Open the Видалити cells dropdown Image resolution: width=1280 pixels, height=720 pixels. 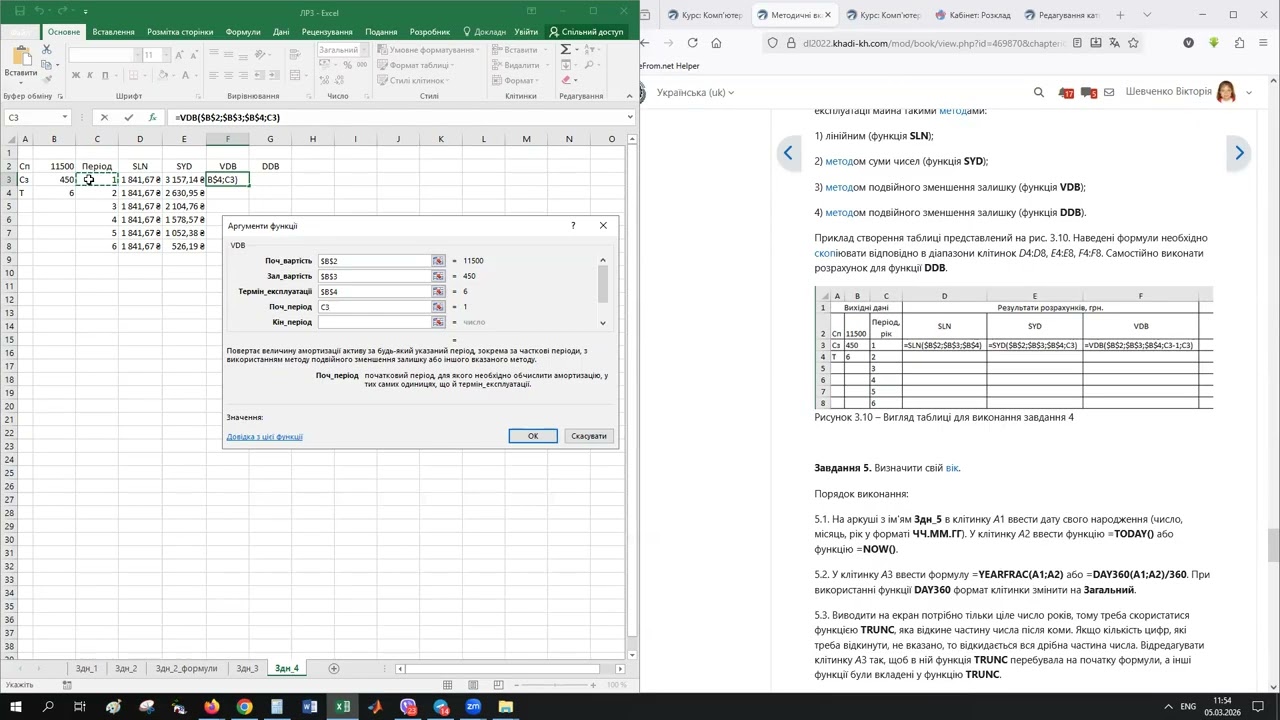(x=522, y=65)
